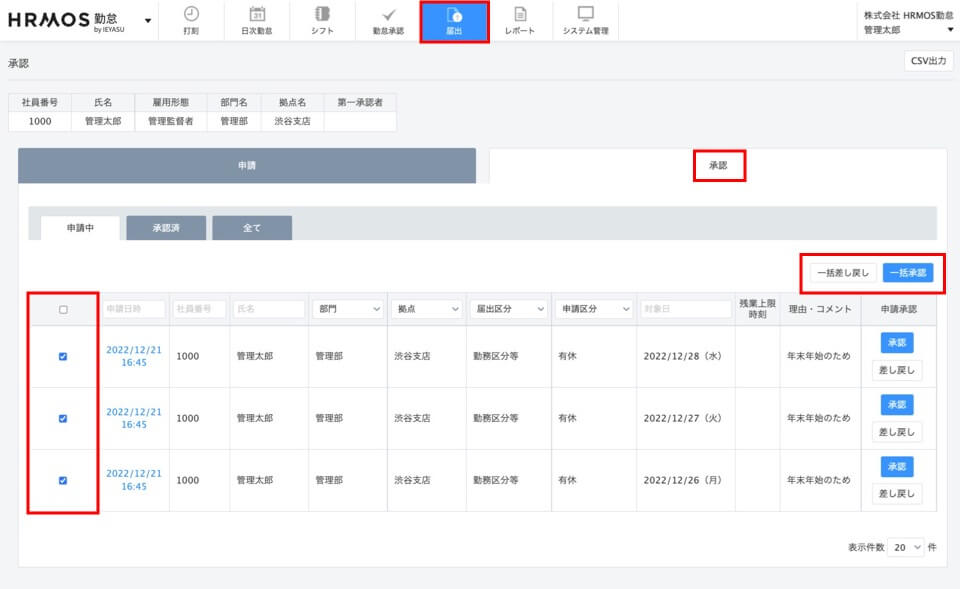Toggle the select-all checkbox in table header

63,310
